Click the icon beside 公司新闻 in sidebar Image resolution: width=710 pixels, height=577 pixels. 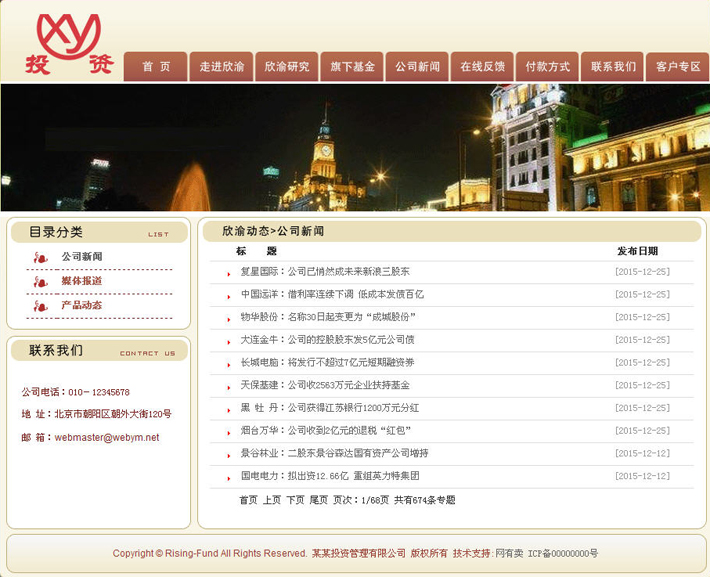point(41,258)
